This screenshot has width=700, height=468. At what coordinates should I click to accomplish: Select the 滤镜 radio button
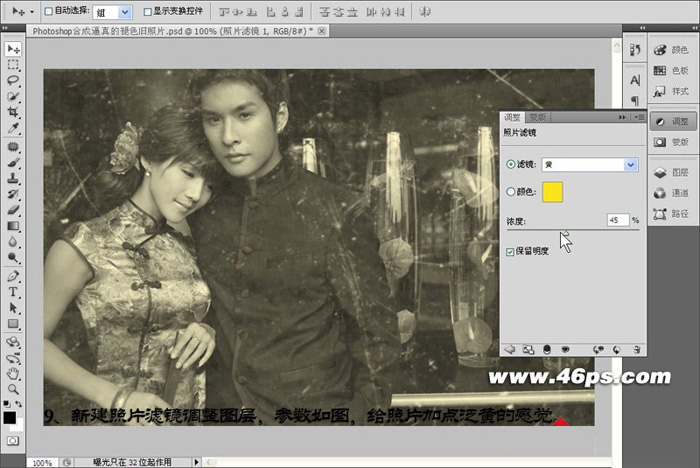[512, 164]
